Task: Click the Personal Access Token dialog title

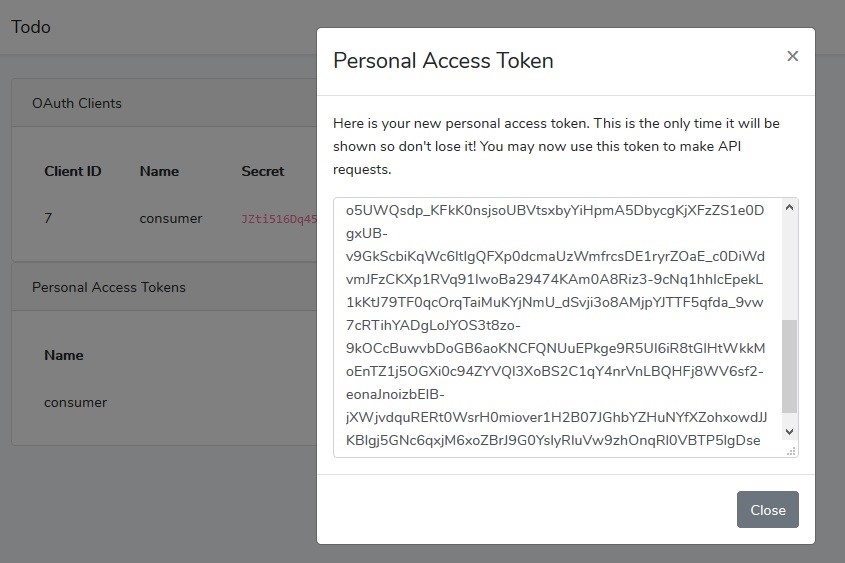Action: click(x=443, y=60)
